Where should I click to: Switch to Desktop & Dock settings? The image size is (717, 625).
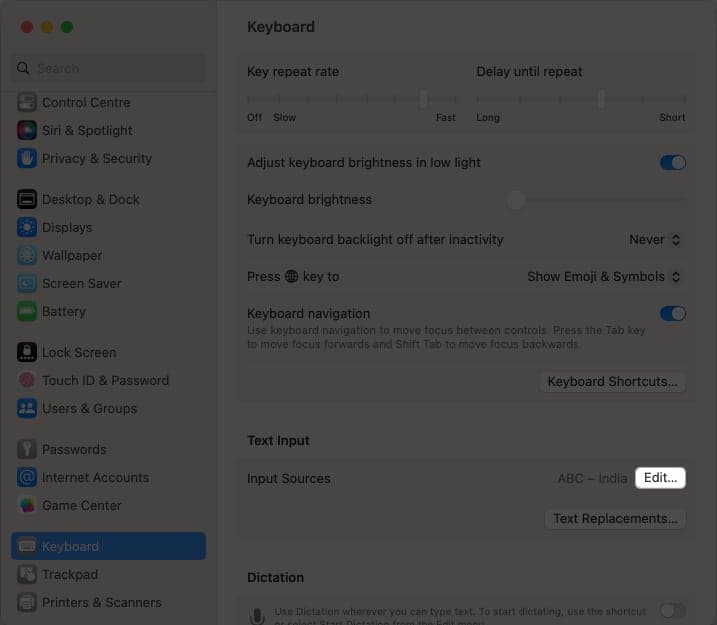click(91, 199)
